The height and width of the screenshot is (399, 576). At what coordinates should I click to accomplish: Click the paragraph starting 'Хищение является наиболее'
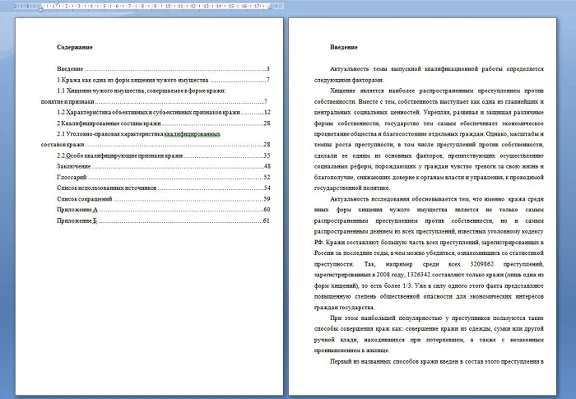click(x=429, y=139)
